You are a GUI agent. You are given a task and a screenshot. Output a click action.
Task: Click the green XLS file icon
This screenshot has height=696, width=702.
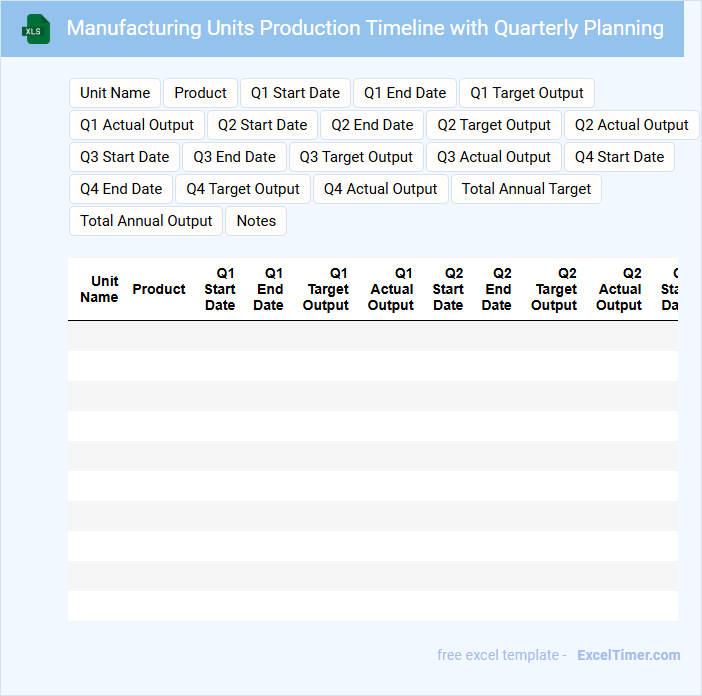coord(36,29)
